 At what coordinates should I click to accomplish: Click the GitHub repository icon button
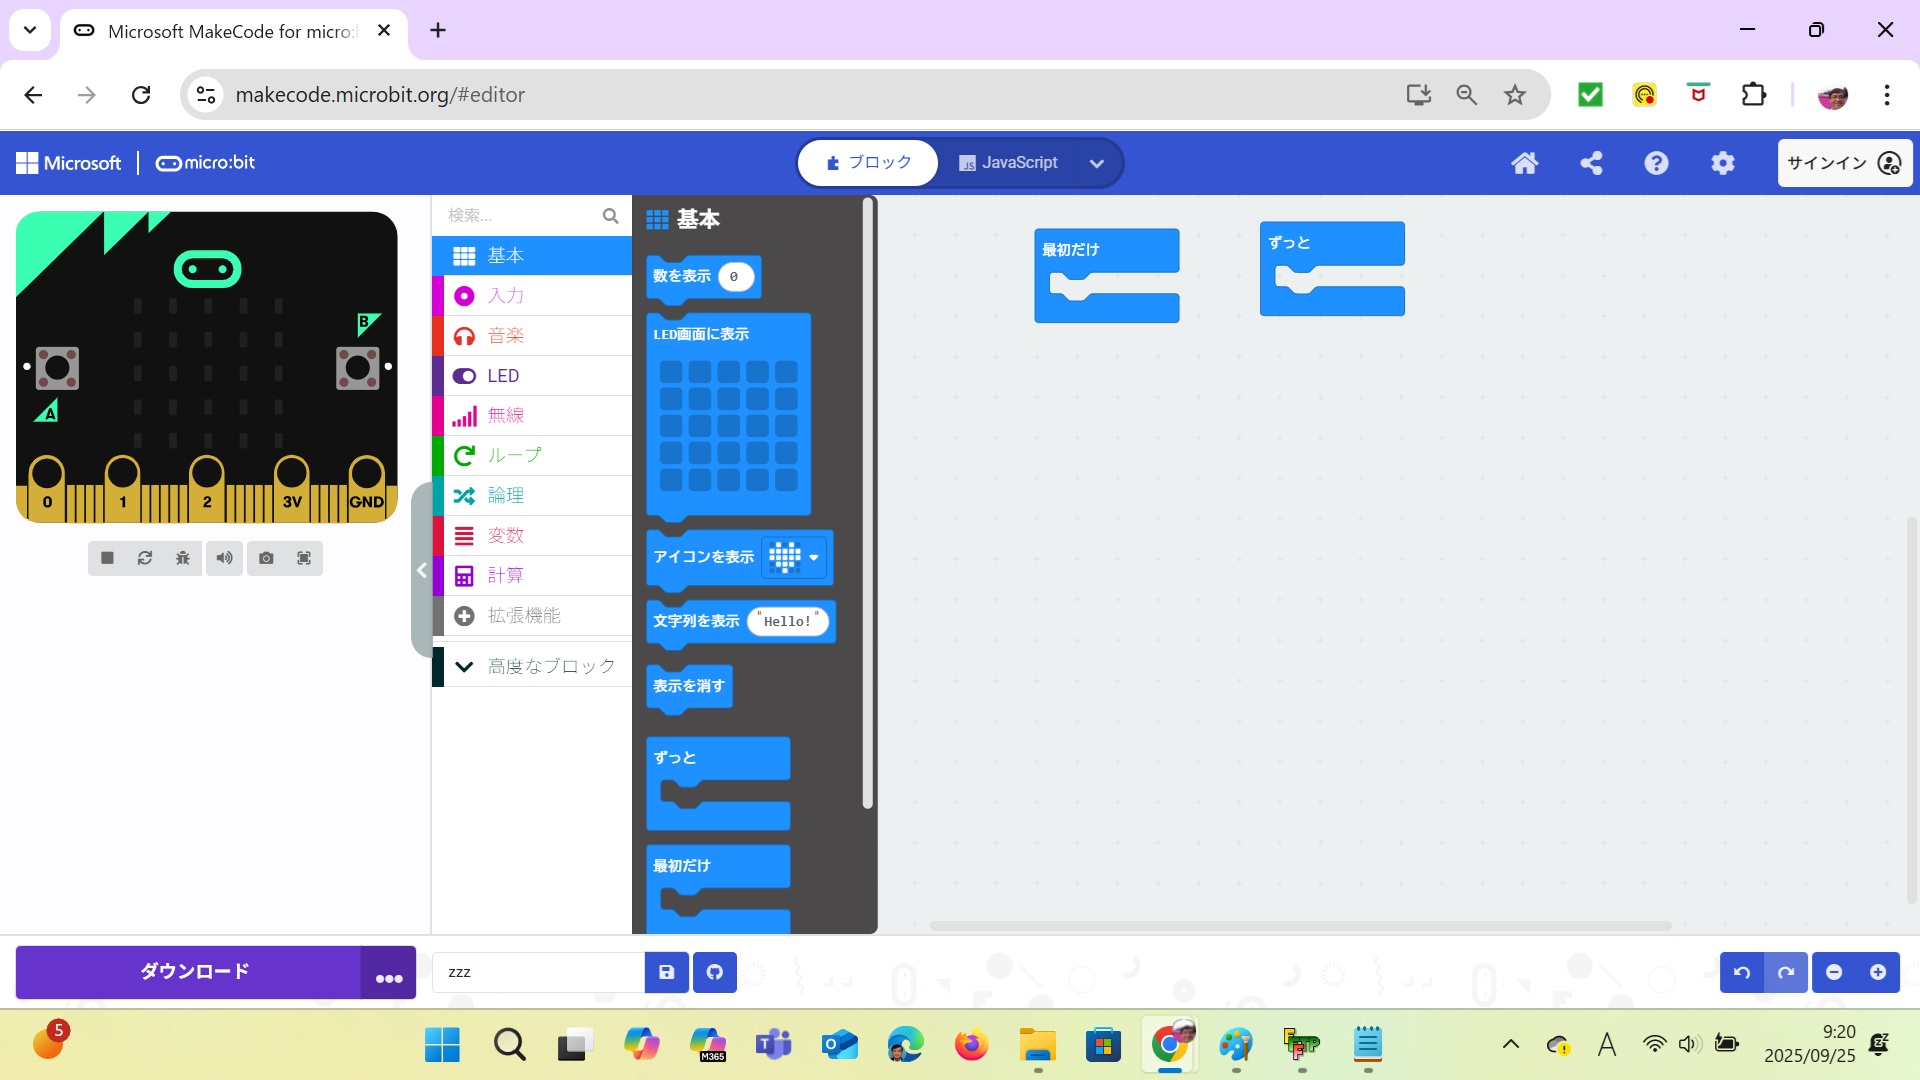[715, 972]
